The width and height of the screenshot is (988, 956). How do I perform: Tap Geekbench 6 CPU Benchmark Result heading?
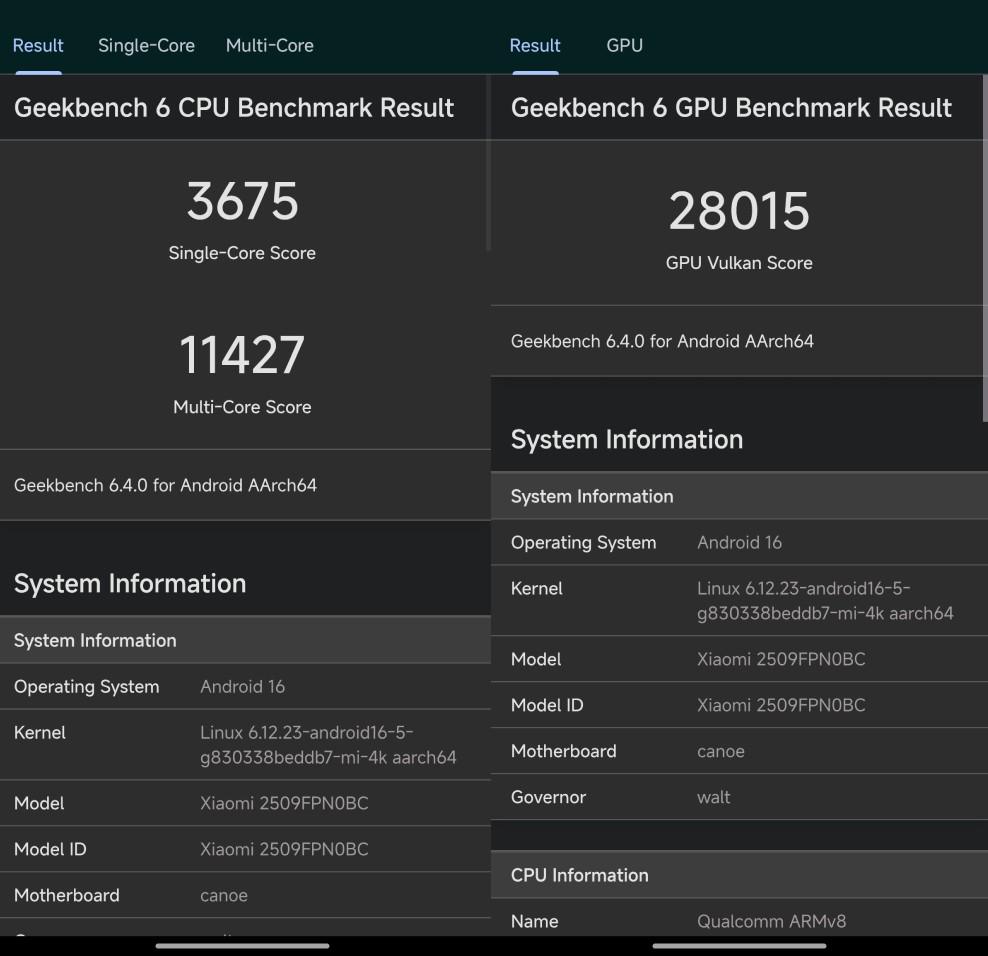click(x=234, y=108)
